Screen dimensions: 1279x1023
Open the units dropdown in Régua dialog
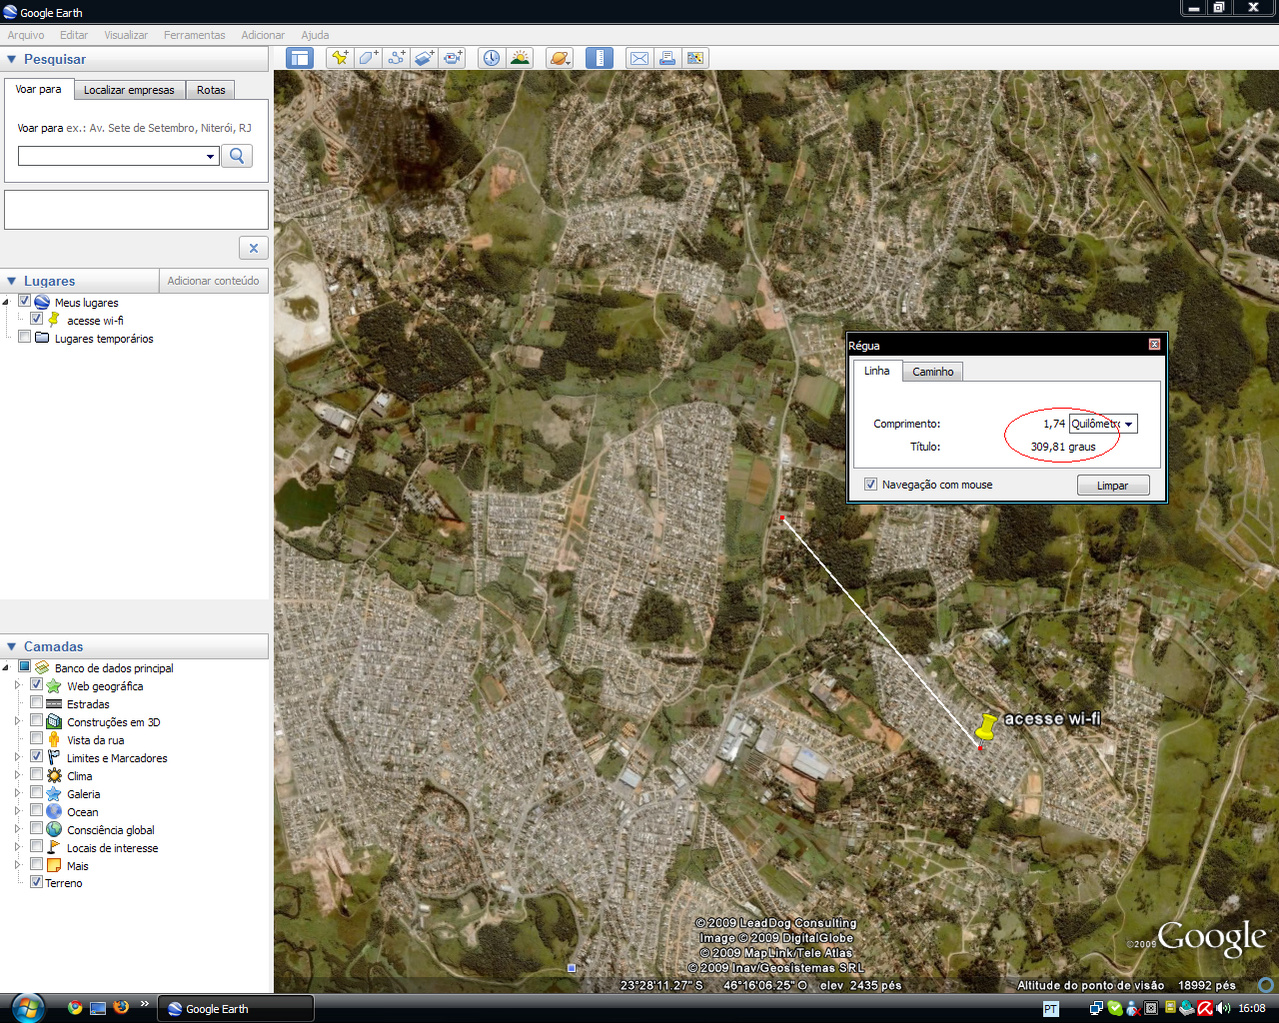click(x=1128, y=424)
